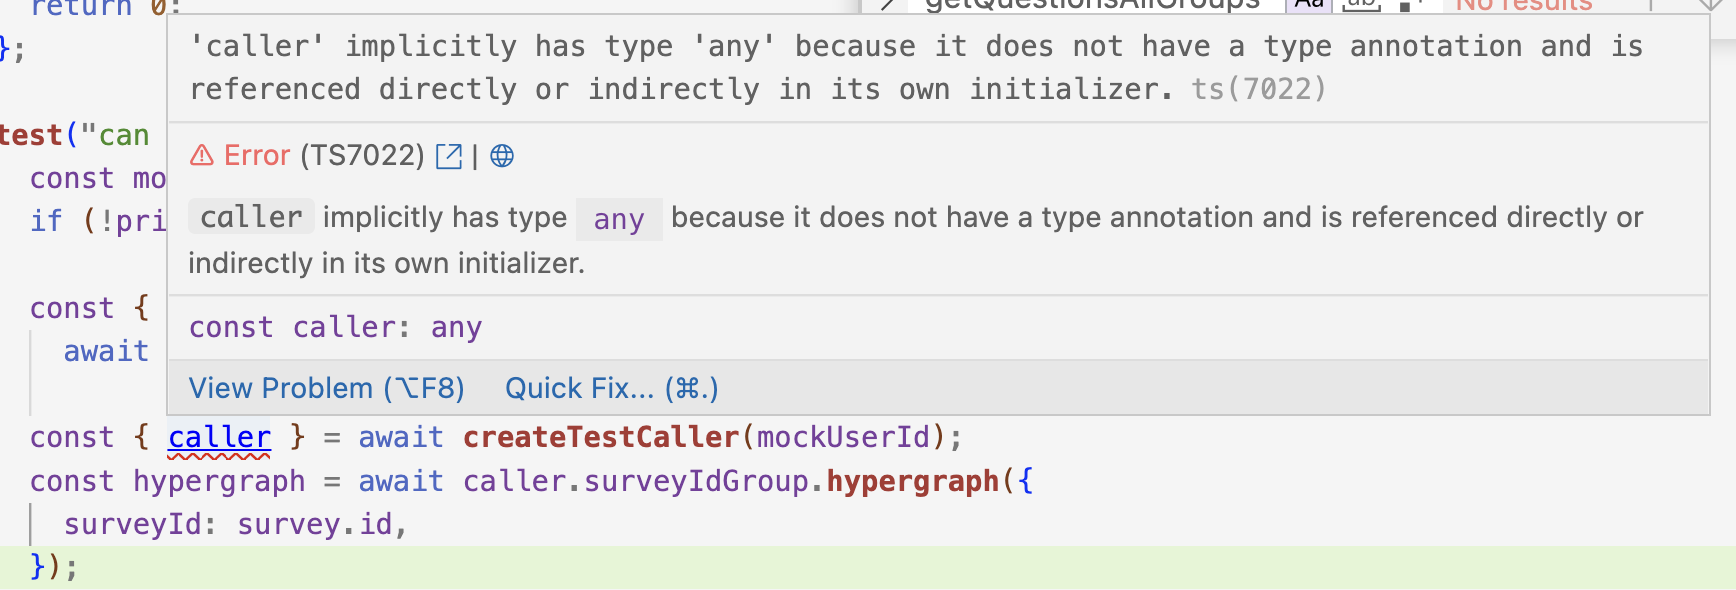Toggle Use Regular Expression in find widget
Image resolution: width=1736 pixels, height=590 pixels.
(1409, 4)
